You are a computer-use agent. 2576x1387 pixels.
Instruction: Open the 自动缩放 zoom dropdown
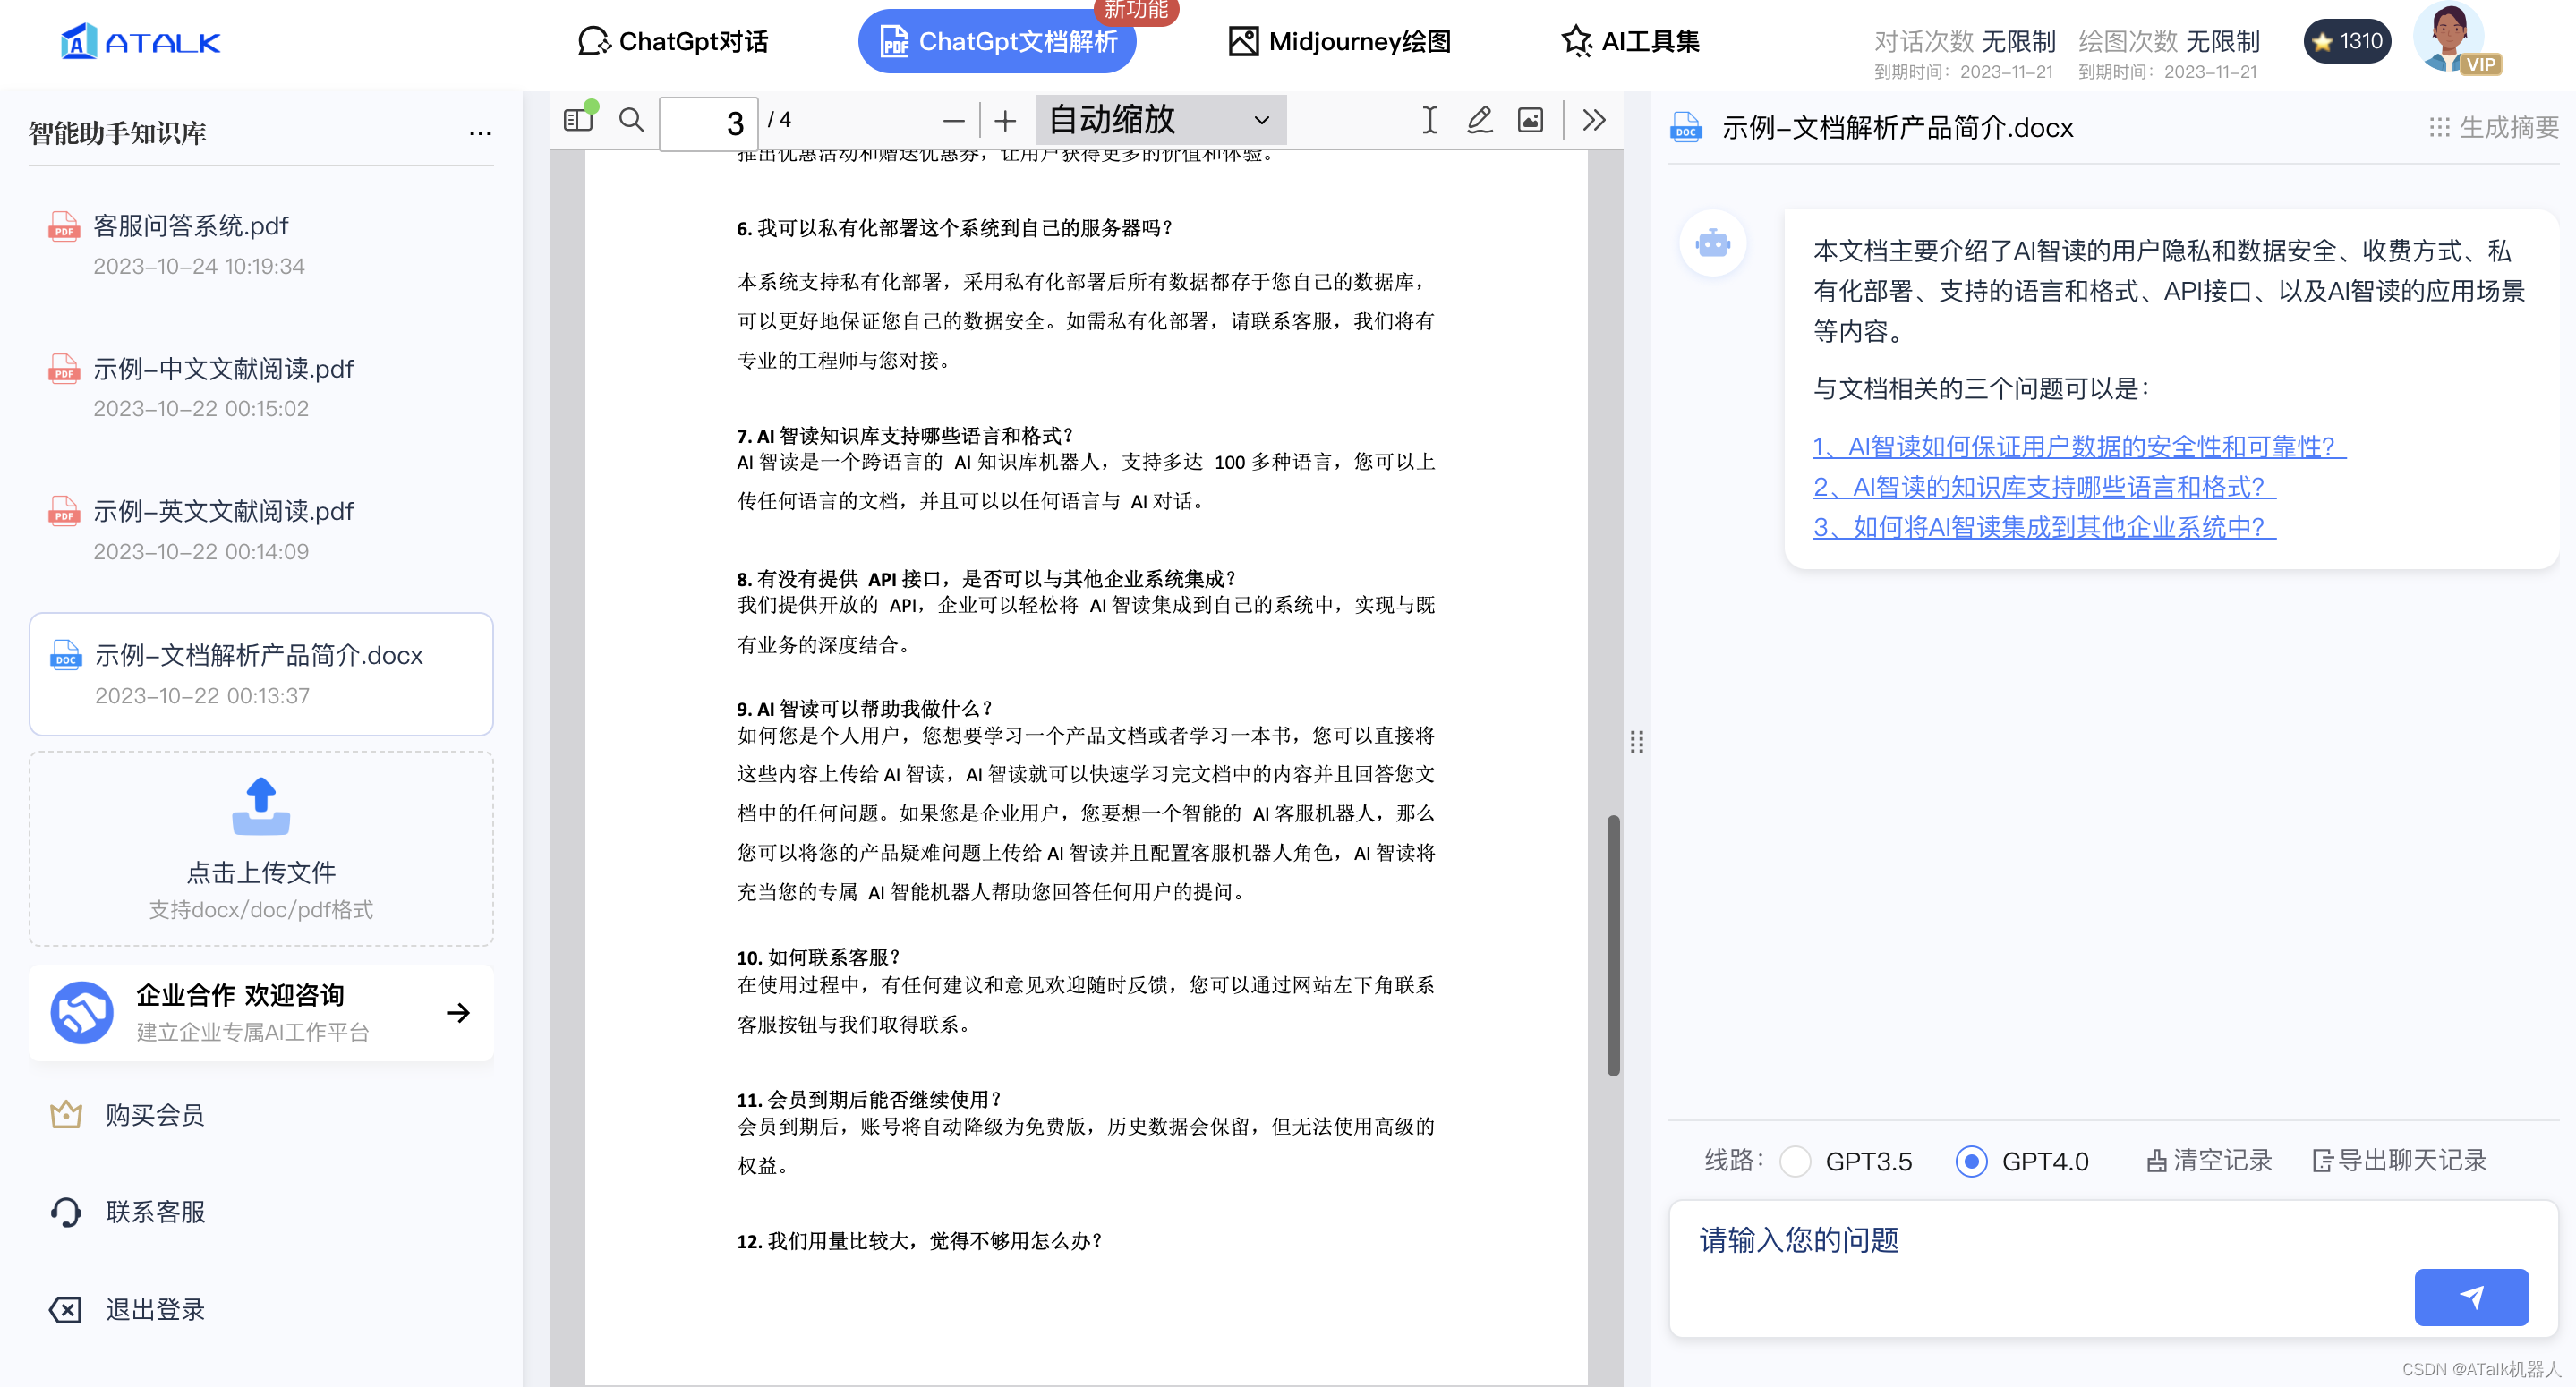(x=1161, y=120)
